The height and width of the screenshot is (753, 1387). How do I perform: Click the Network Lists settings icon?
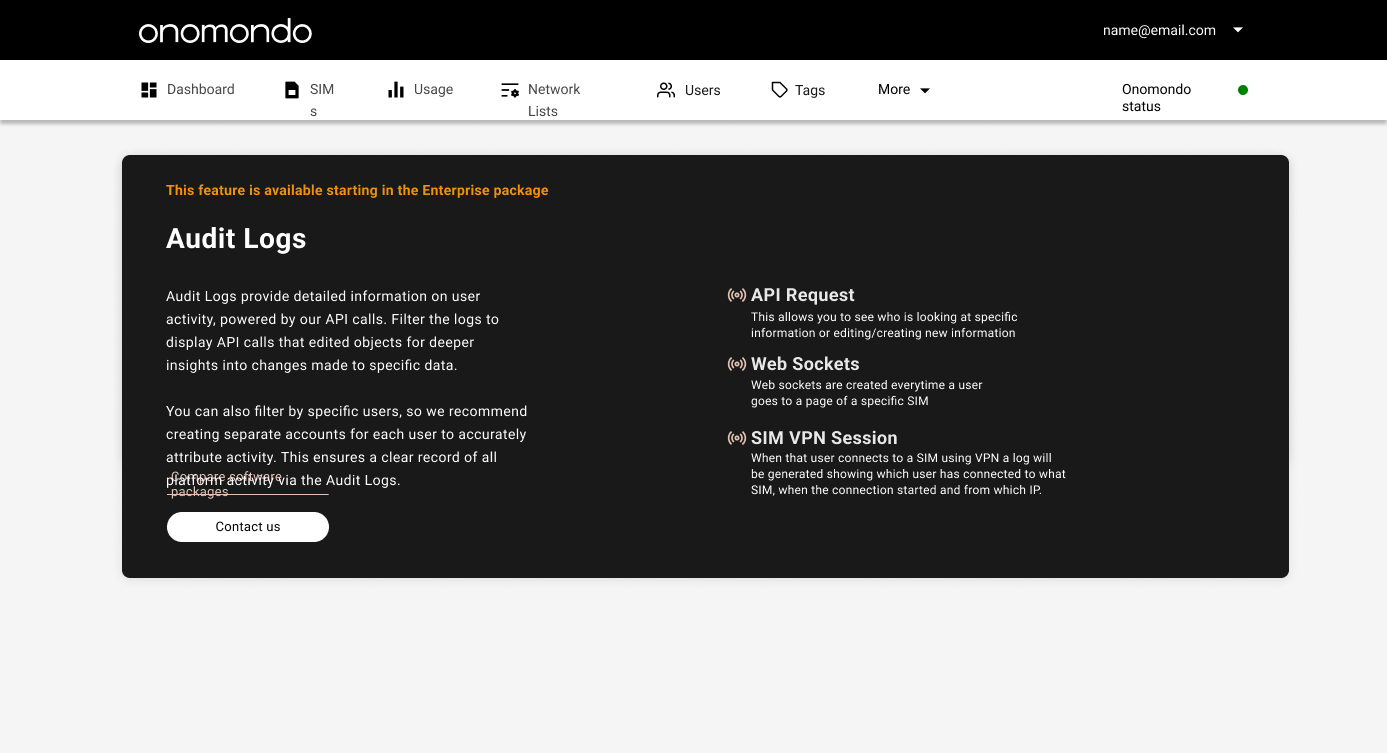point(510,90)
